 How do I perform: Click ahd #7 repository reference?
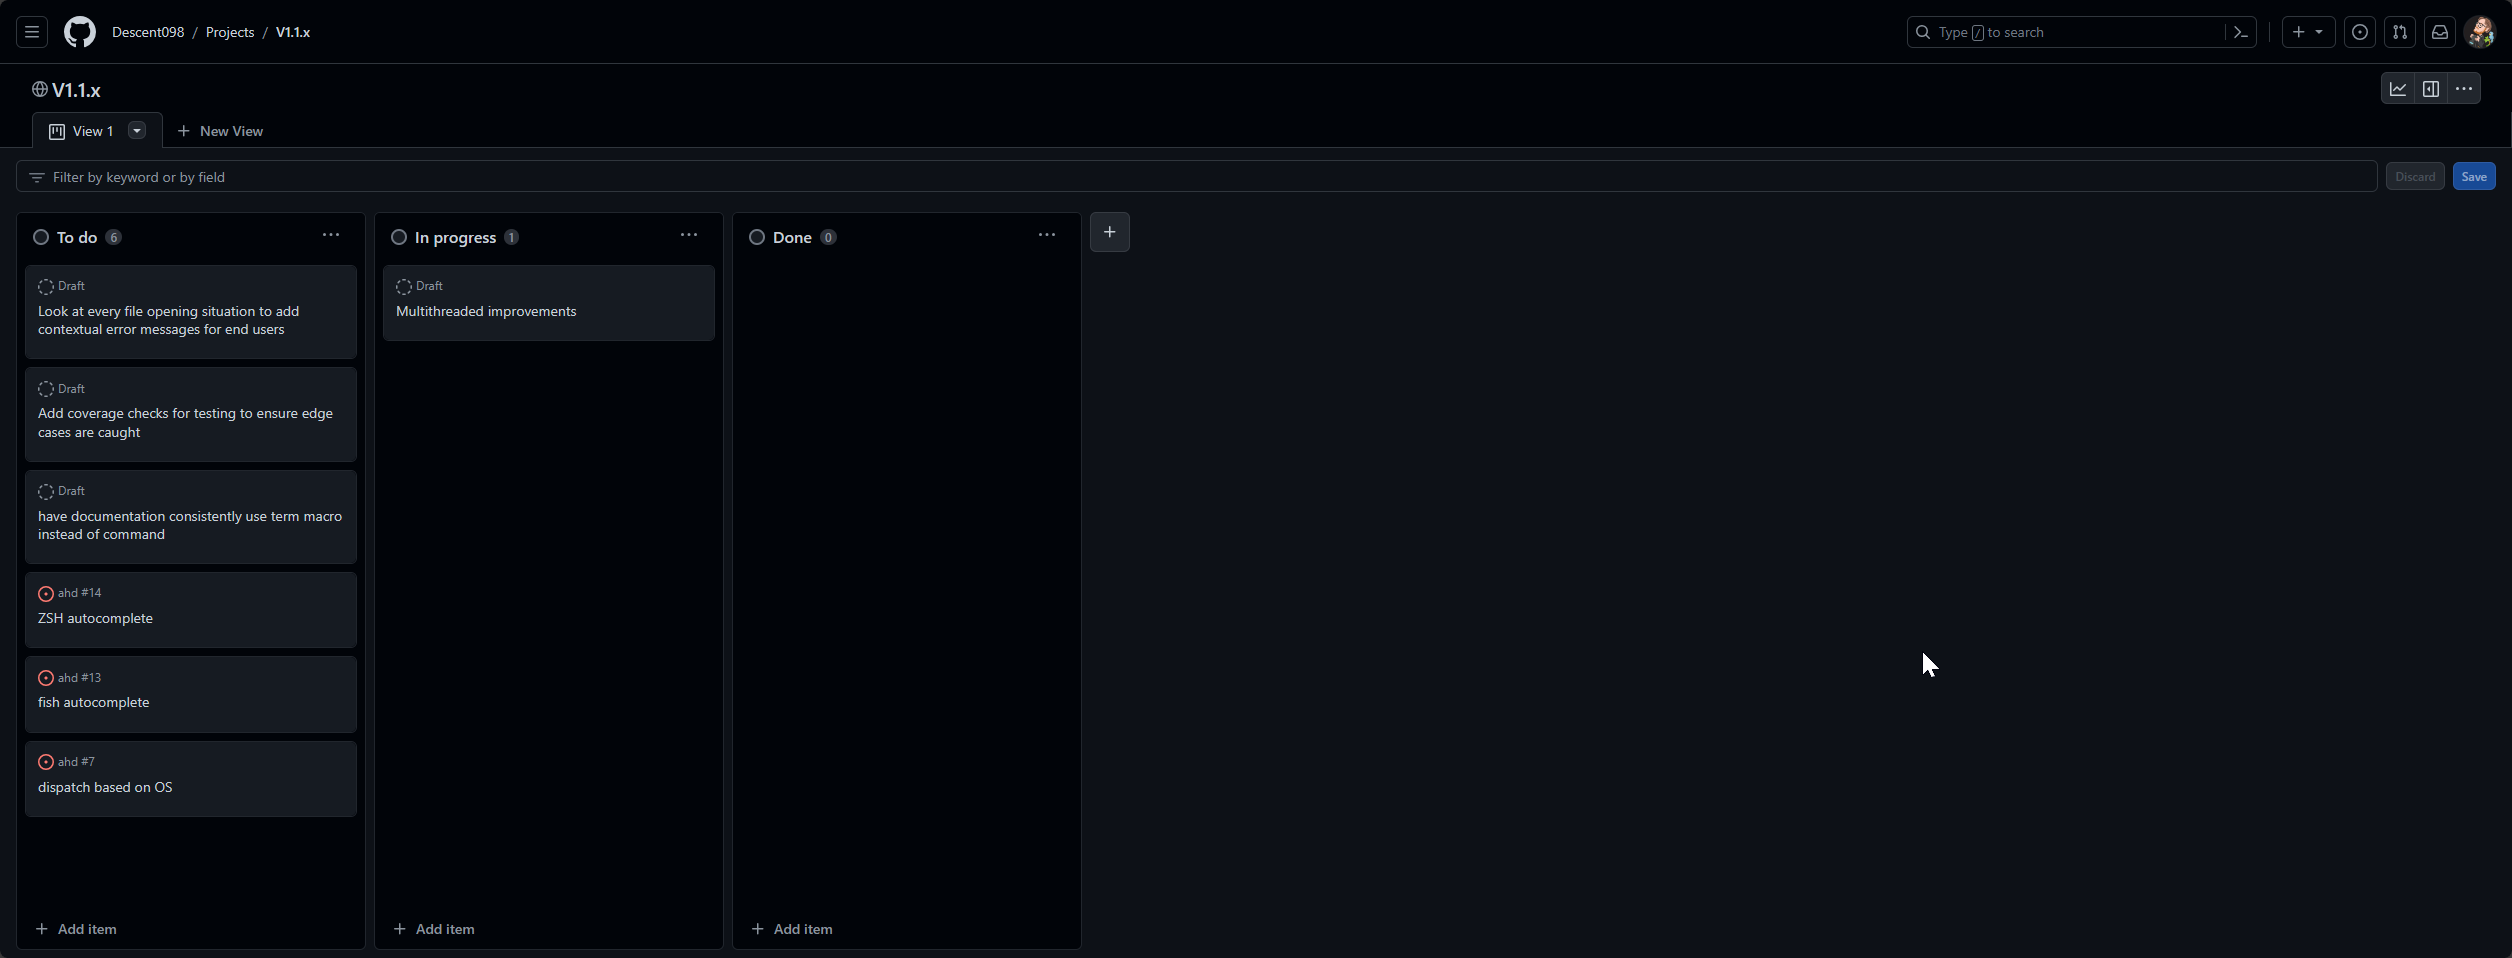(76, 762)
